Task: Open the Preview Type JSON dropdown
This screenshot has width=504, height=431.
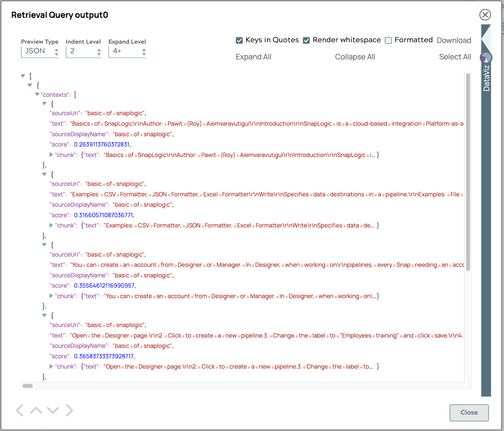Action: [x=40, y=51]
